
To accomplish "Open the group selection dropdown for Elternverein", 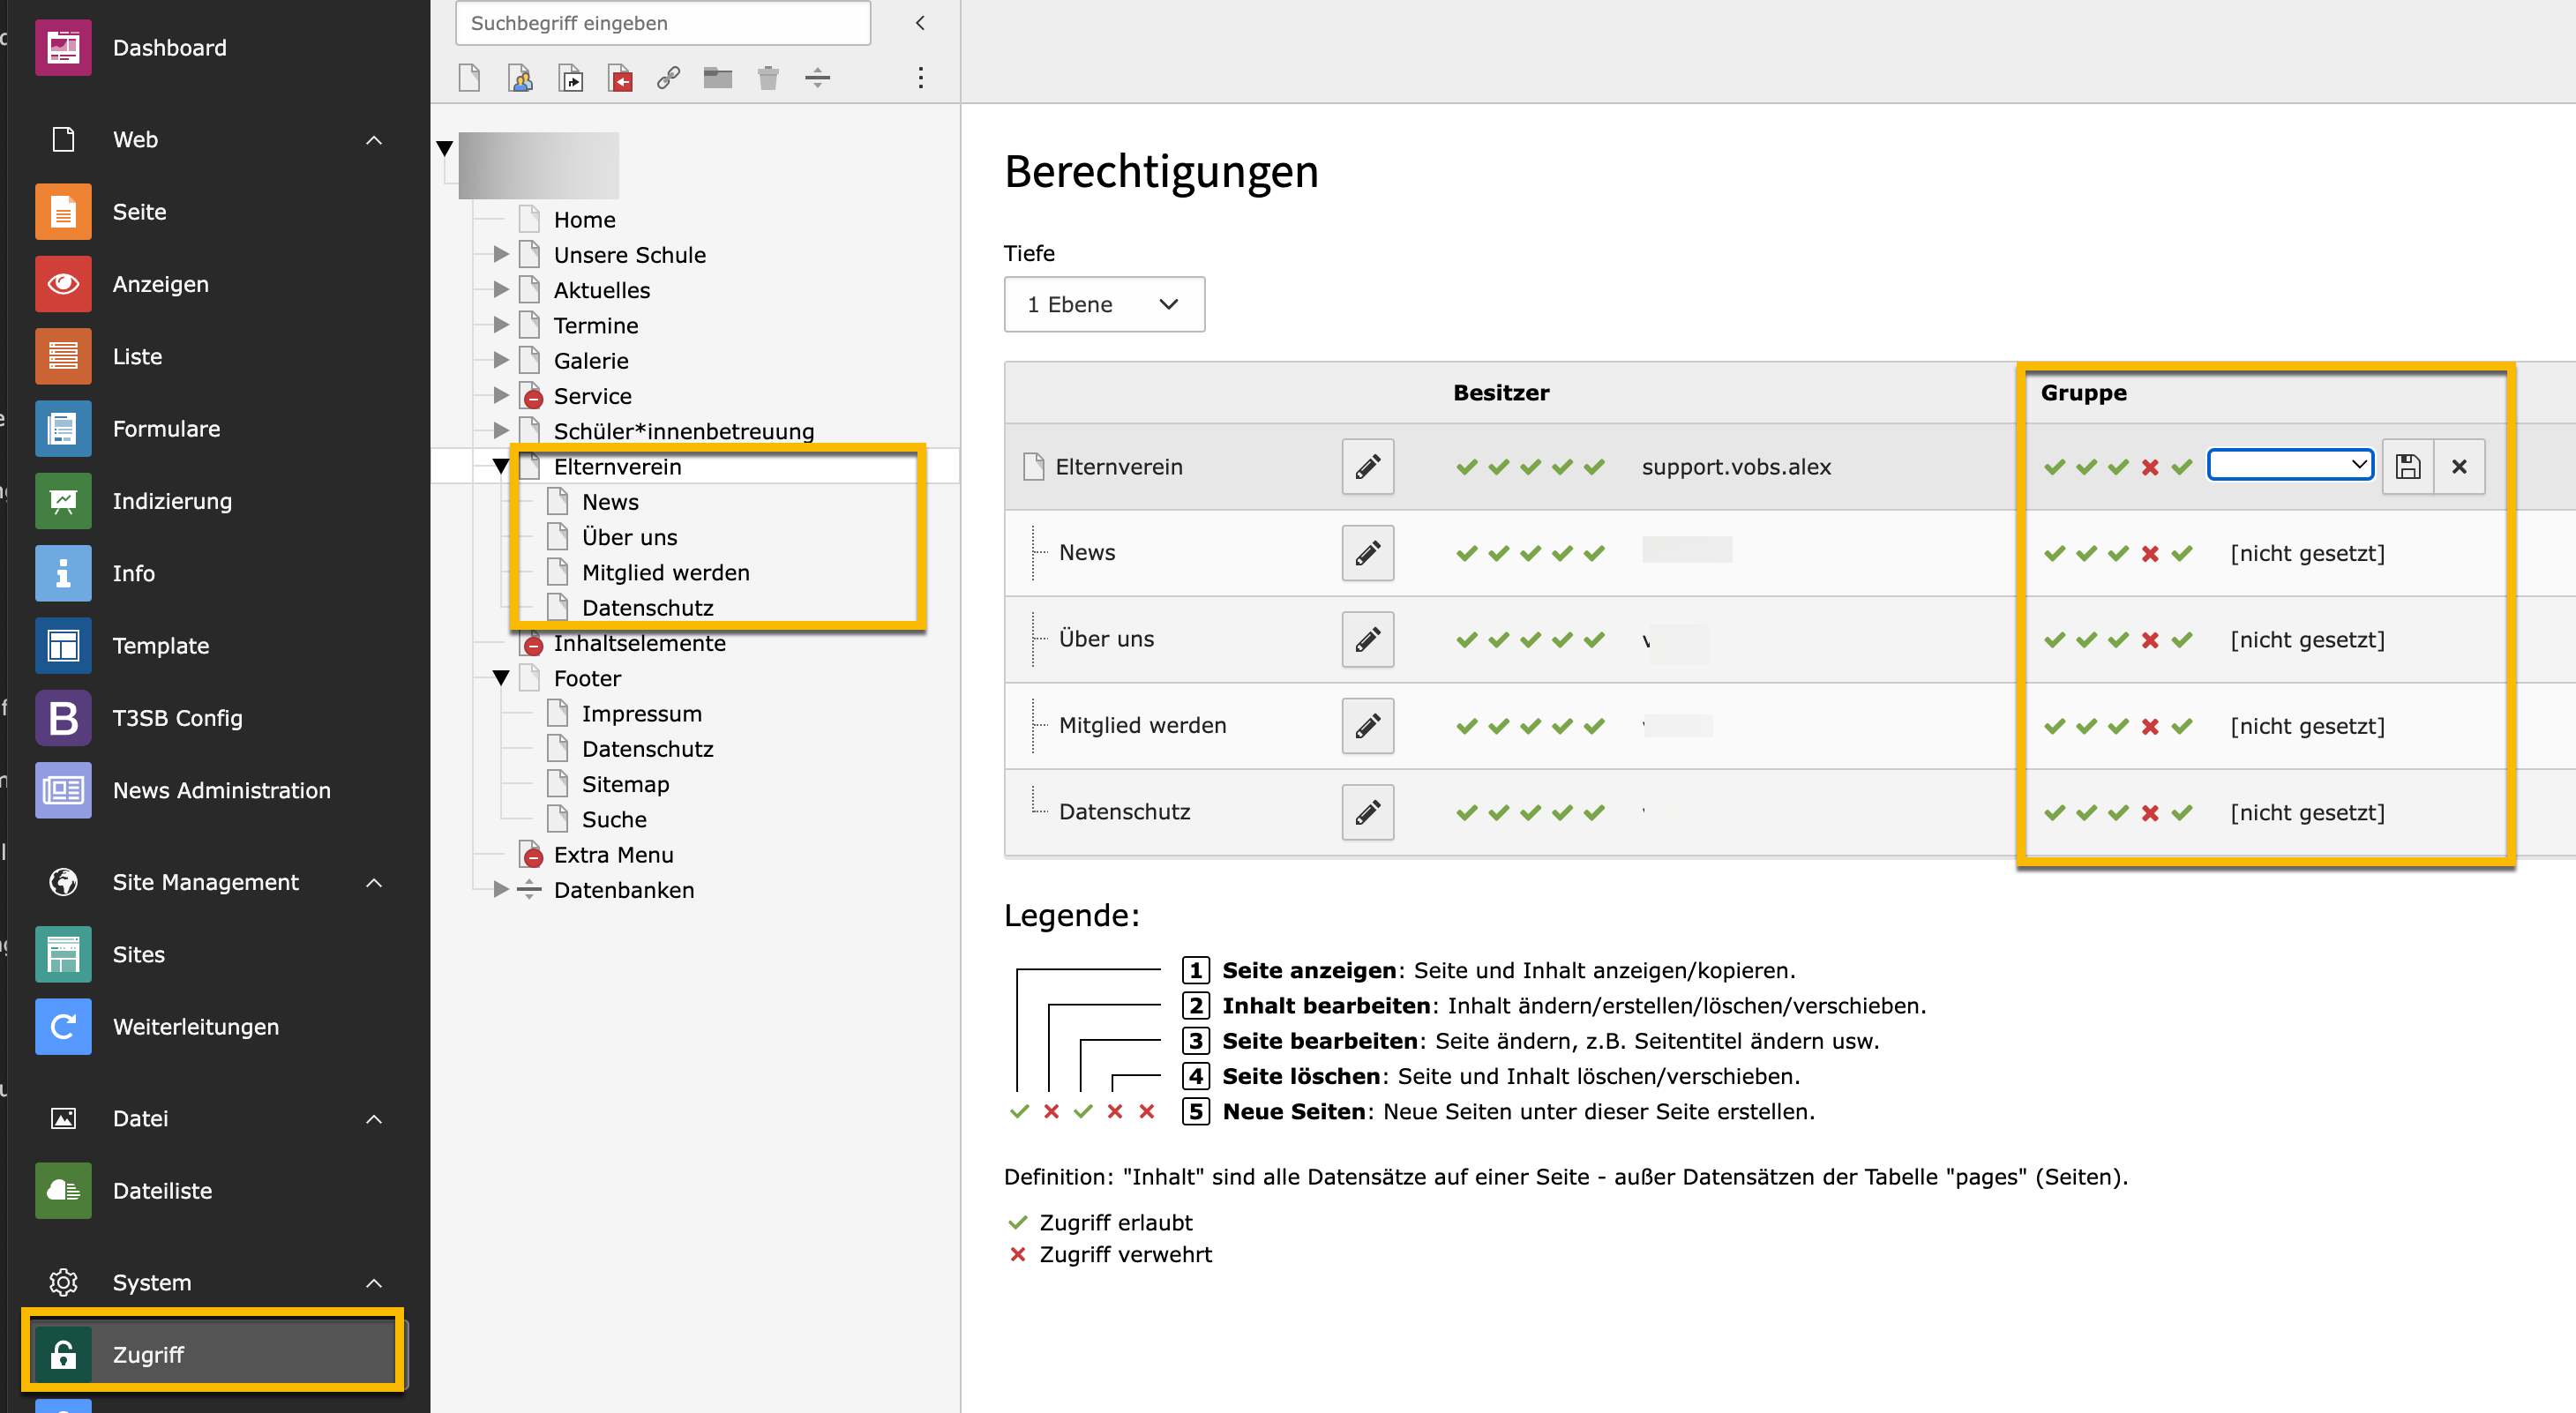I will (2290, 464).
